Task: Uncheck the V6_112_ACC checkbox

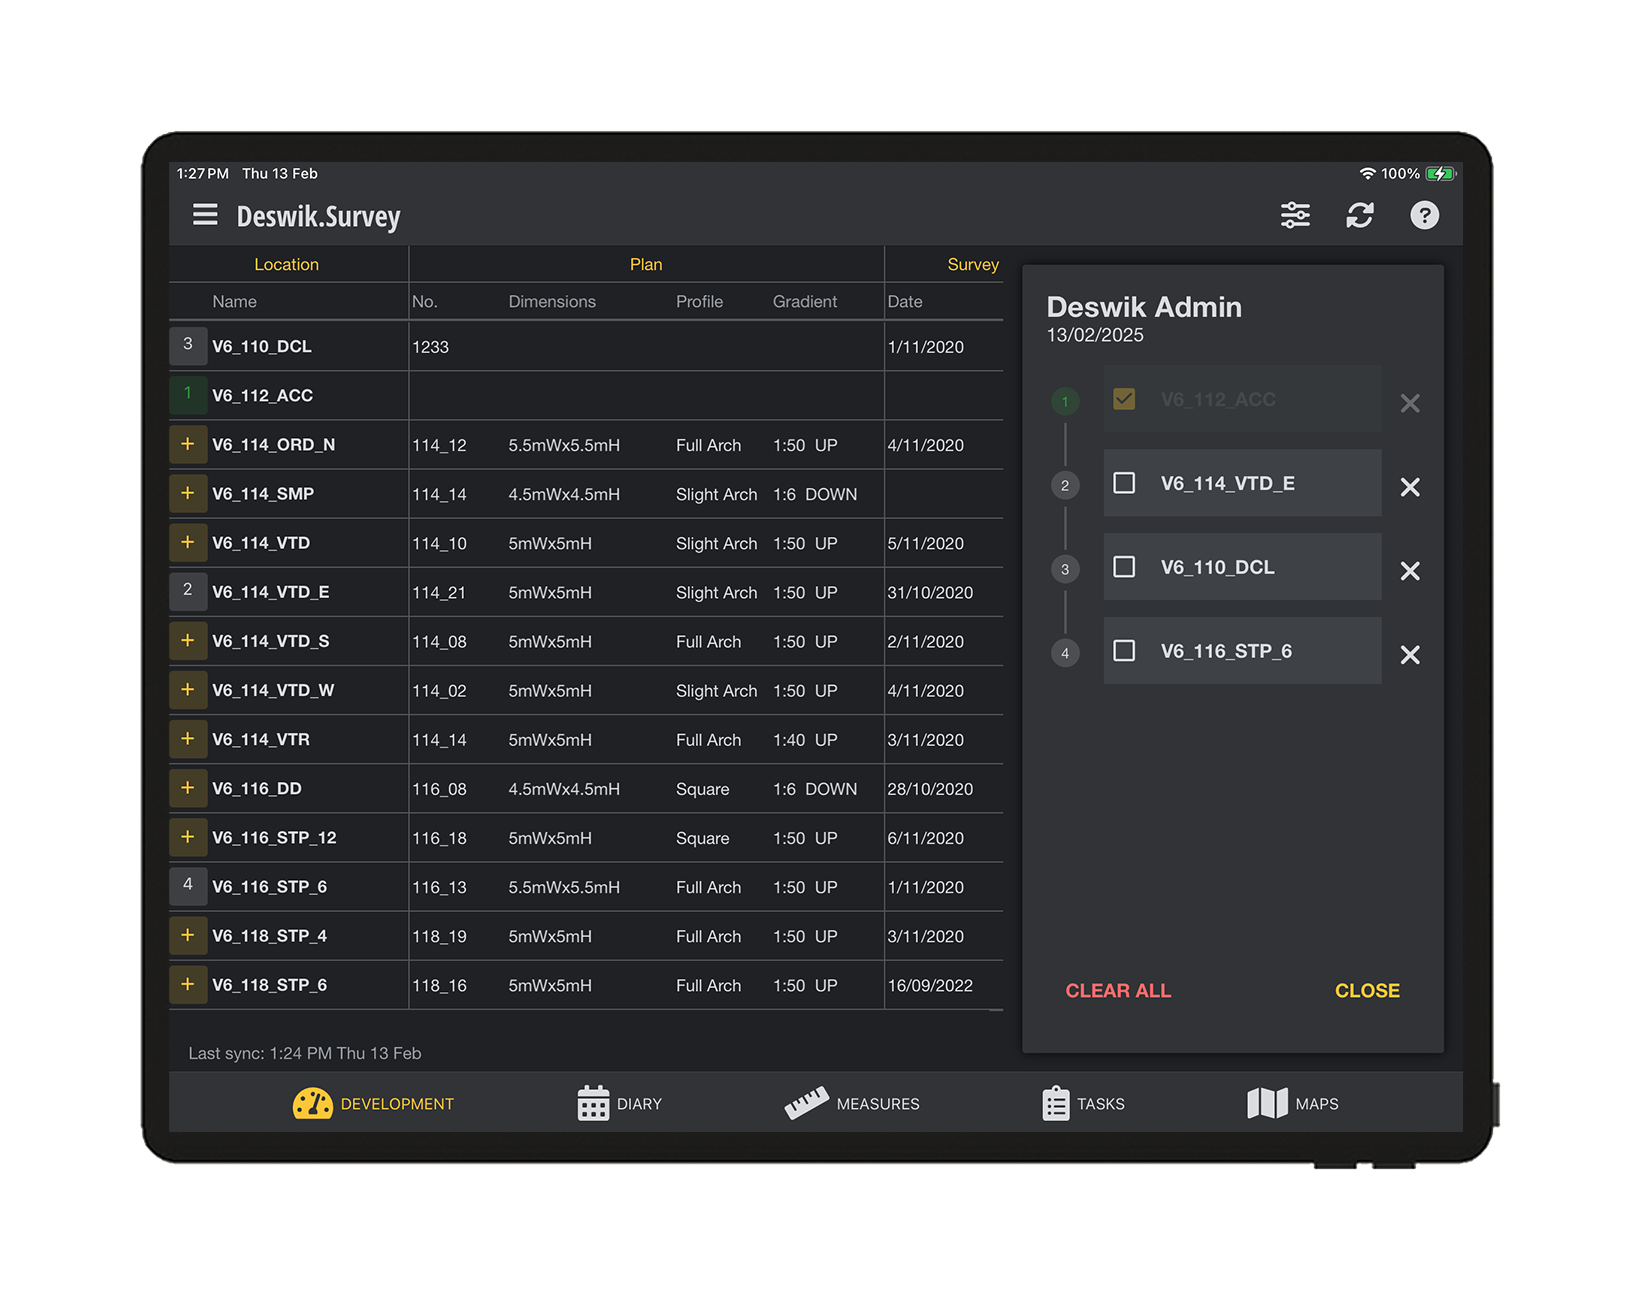Action: pyautogui.click(x=1124, y=399)
